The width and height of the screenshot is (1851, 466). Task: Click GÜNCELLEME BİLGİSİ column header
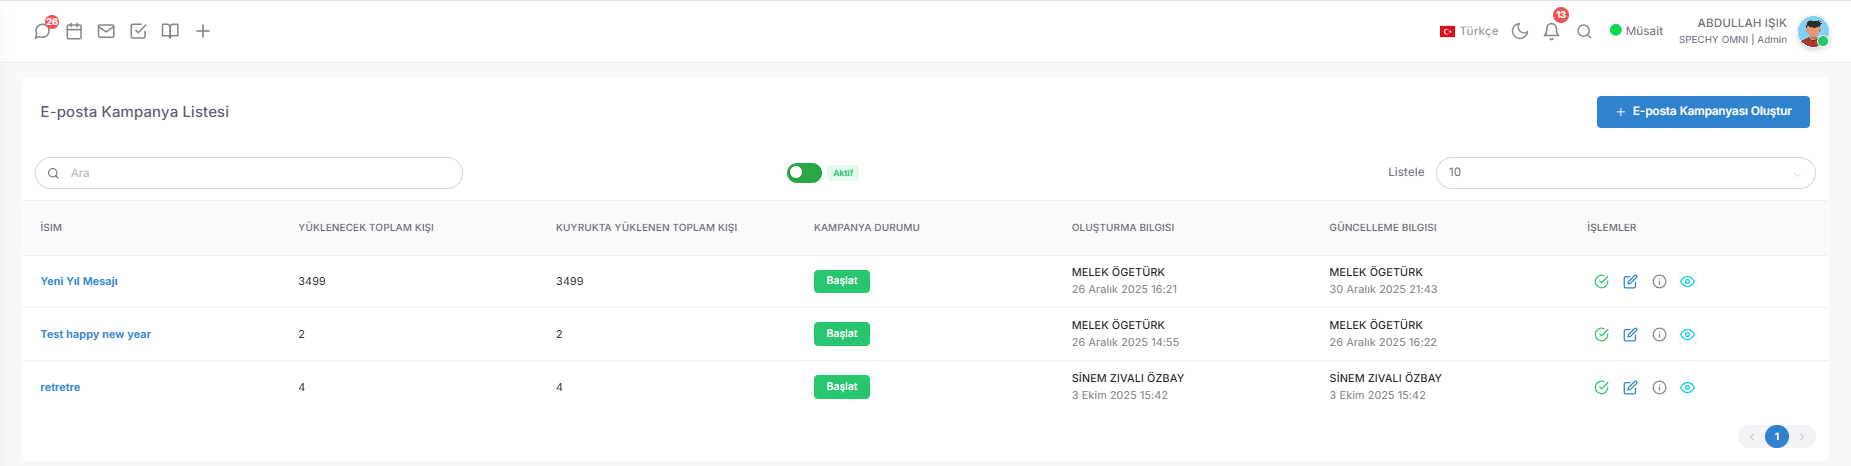coord(1383,228)
